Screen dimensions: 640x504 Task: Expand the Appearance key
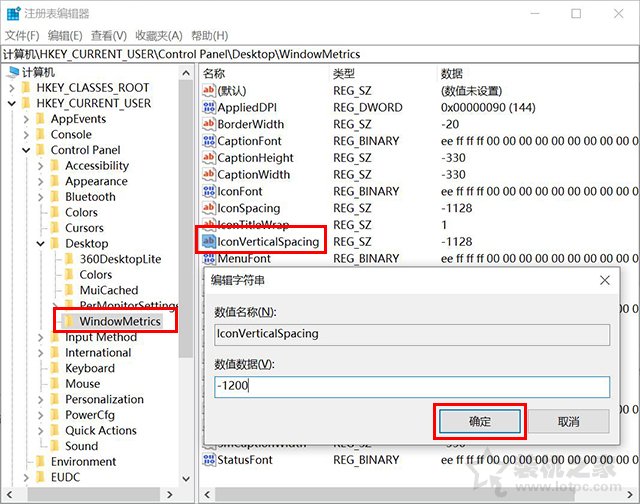click(x=40, y=181)
